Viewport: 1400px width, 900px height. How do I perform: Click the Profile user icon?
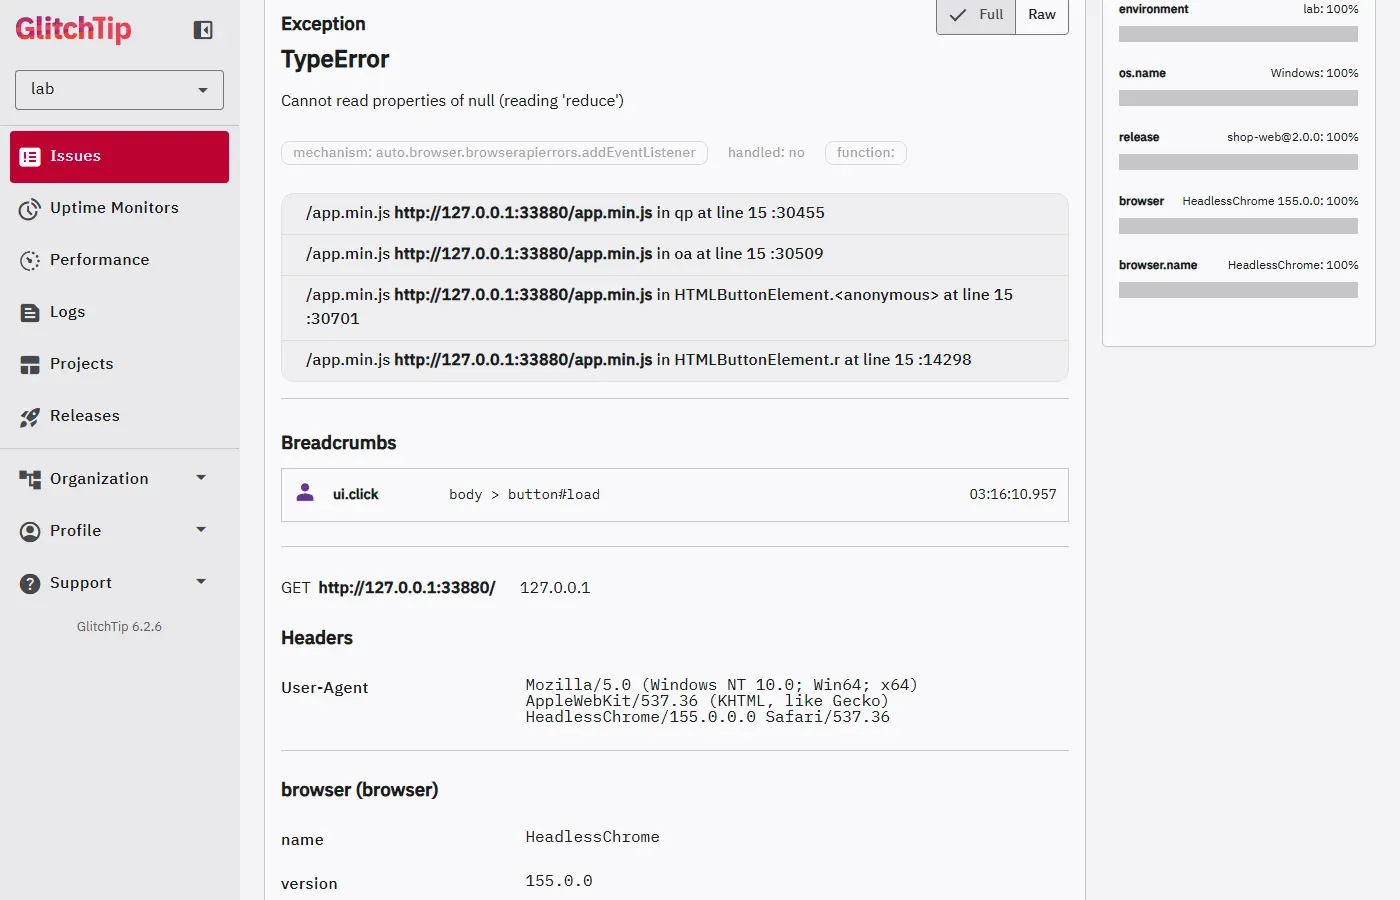tap(30, 532)
